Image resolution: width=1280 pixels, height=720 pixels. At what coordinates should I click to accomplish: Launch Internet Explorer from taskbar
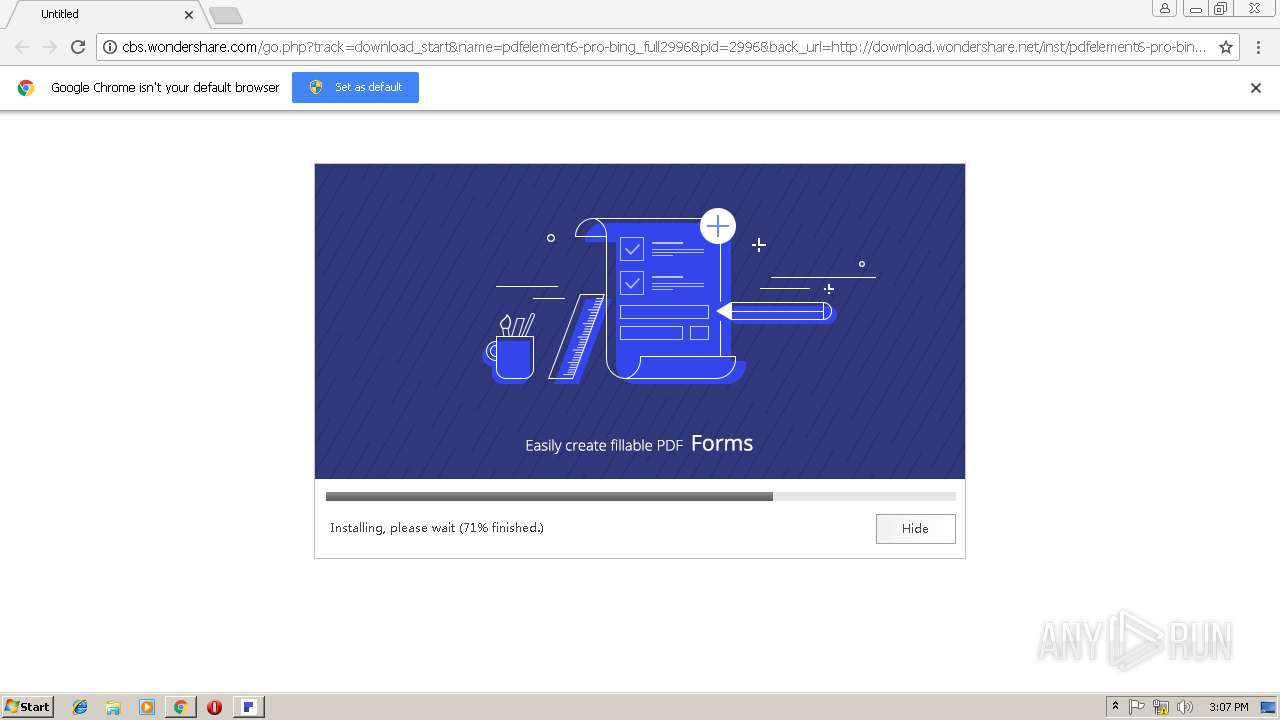pos(80,707)
